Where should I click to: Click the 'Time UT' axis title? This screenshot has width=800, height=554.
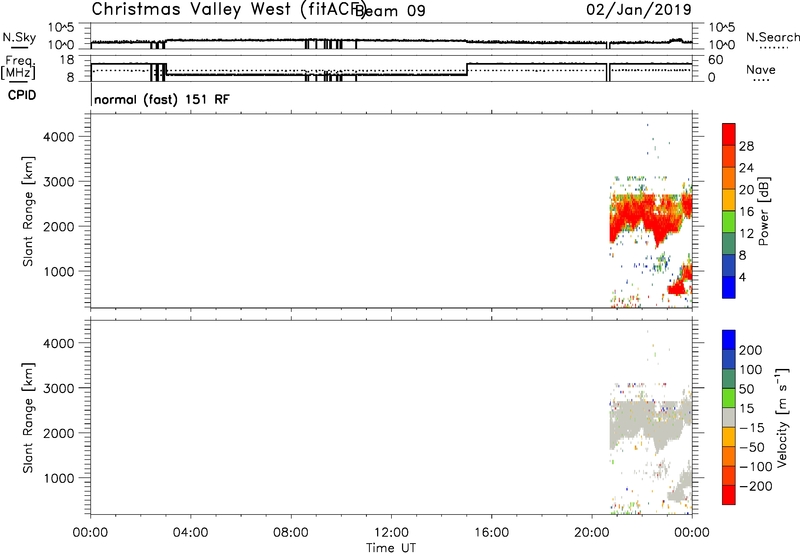tap(391, 548)
